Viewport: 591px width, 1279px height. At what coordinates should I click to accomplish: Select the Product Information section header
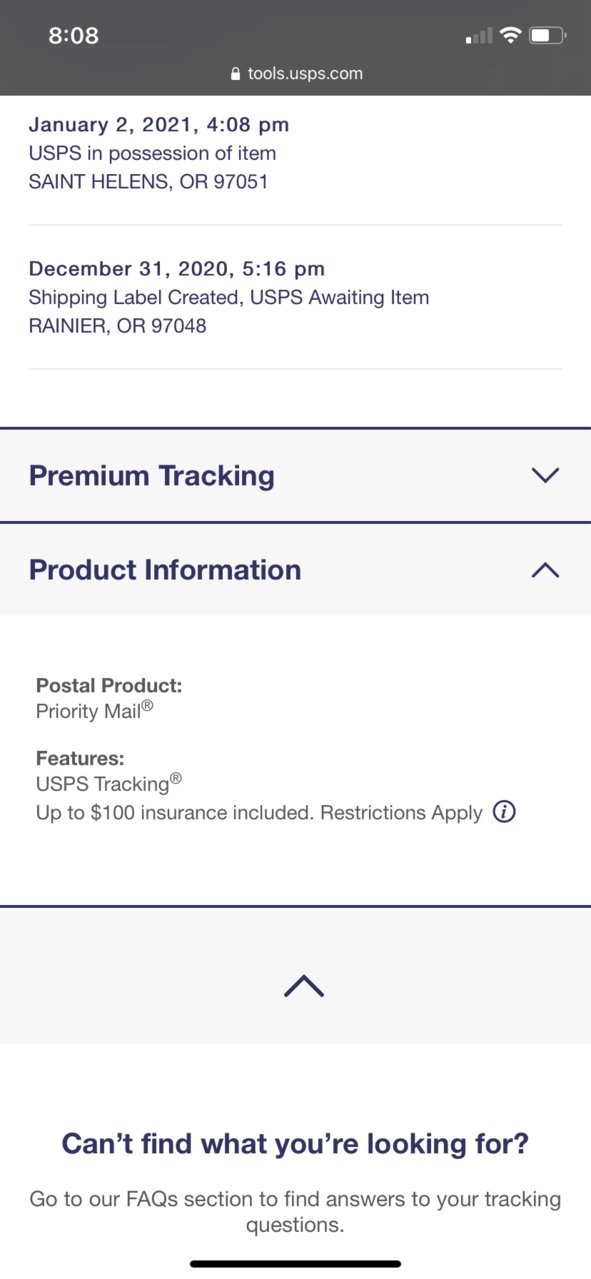pyautogui.click(x=295, y=570)
